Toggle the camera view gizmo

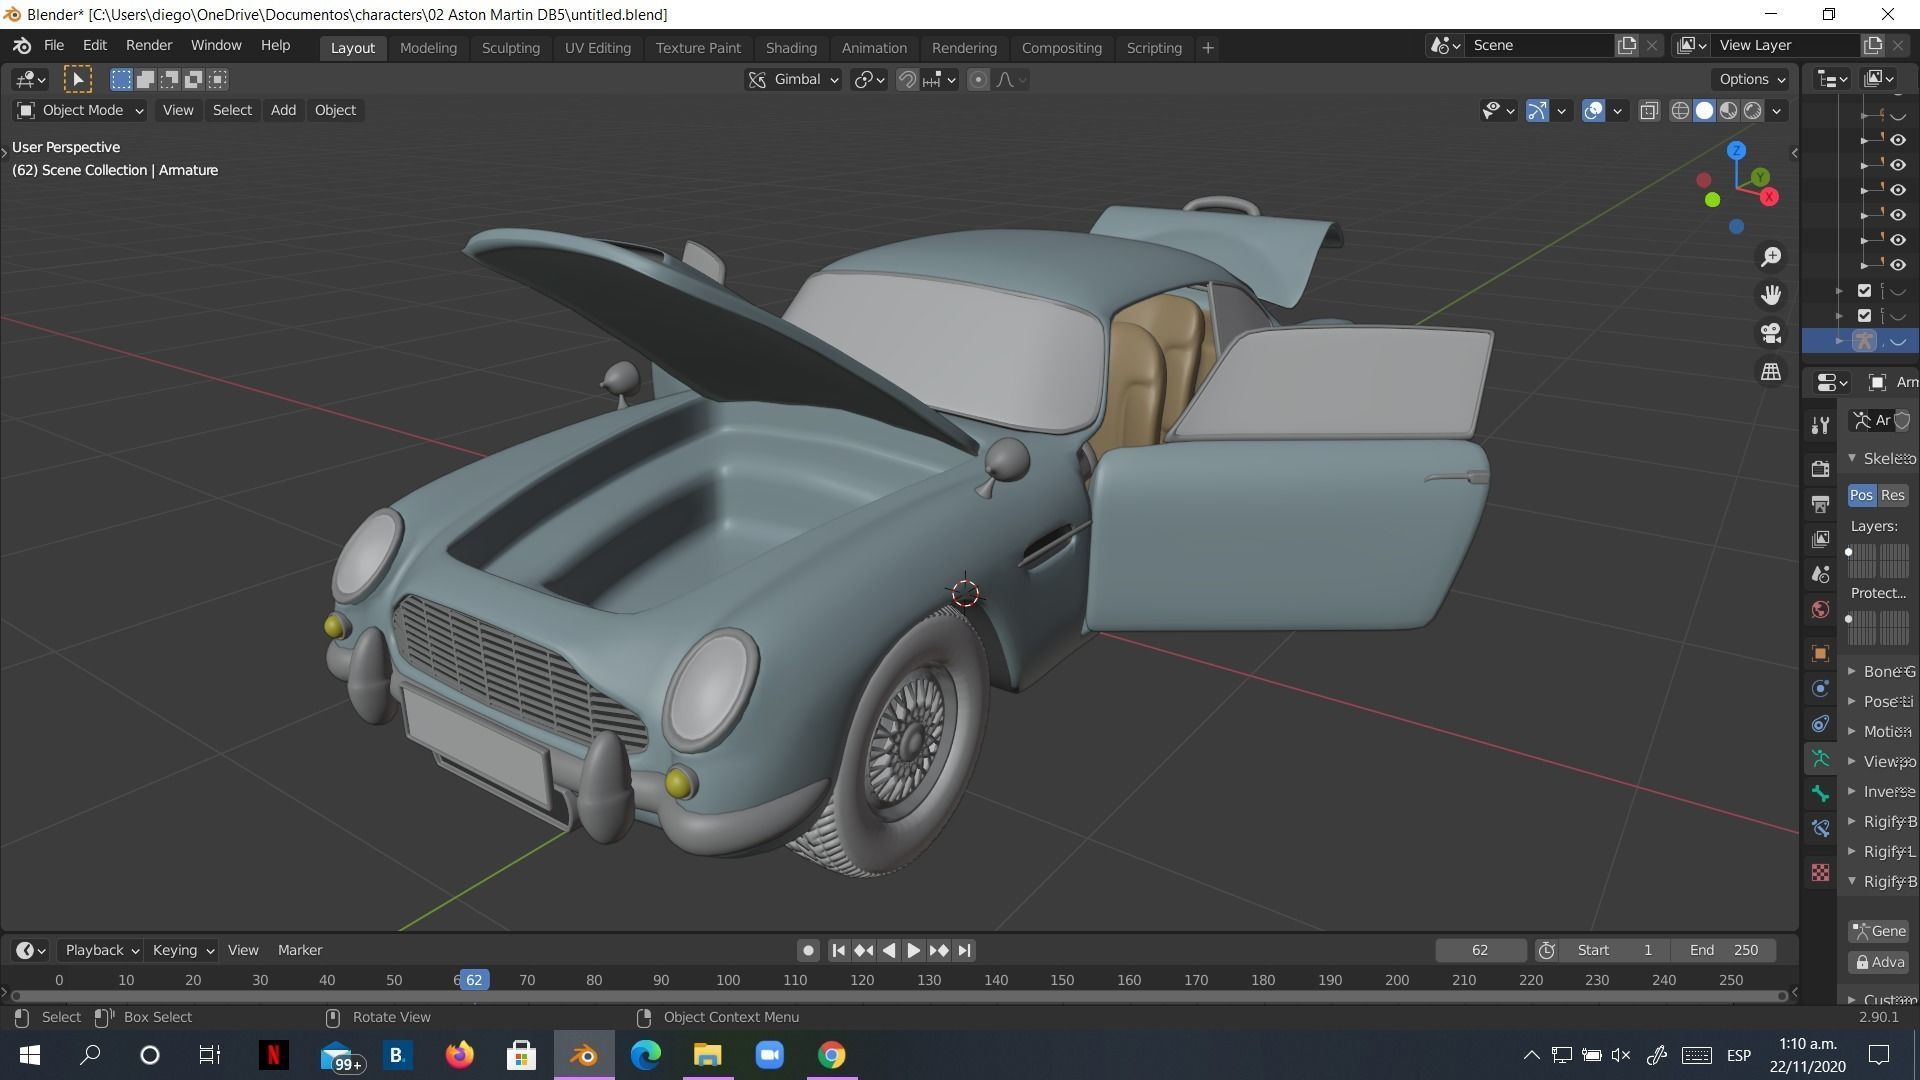tap(1771, 333)
